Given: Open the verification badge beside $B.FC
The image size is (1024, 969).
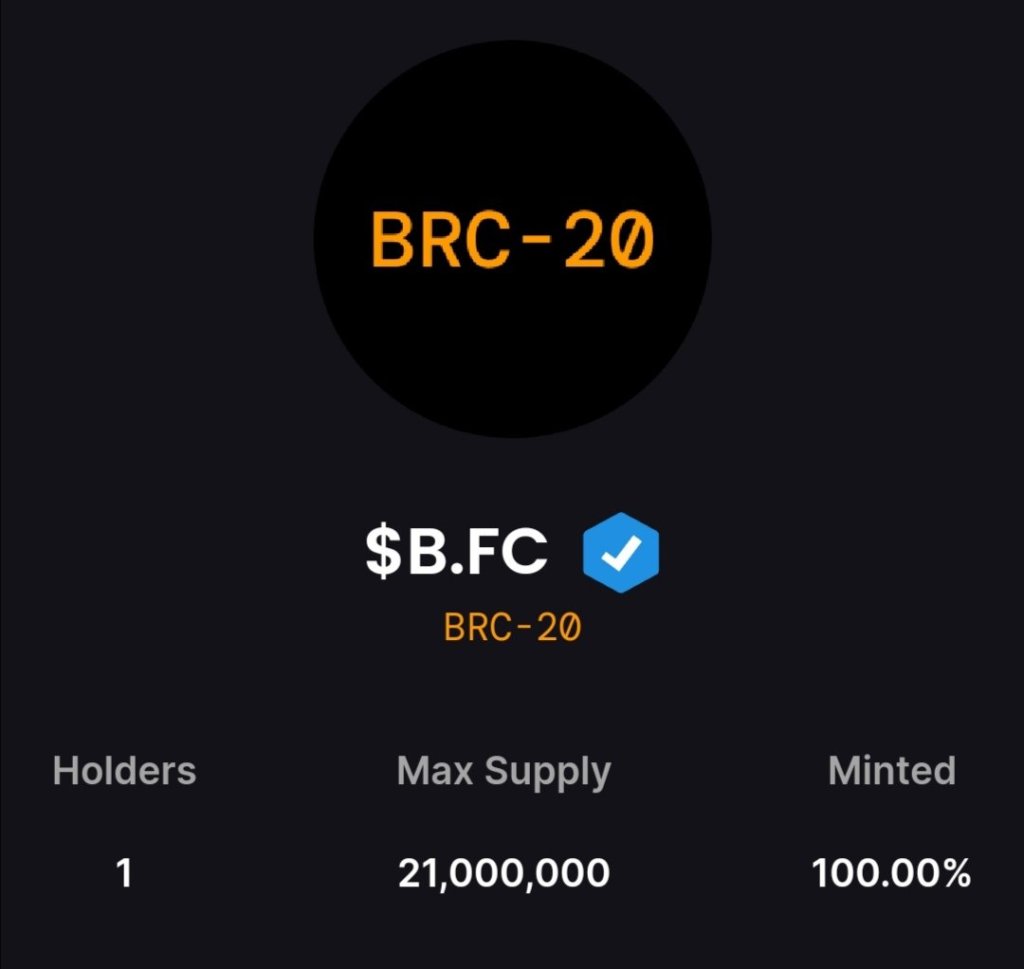Looking at the screenshot, I should click(x=621, y=552).
